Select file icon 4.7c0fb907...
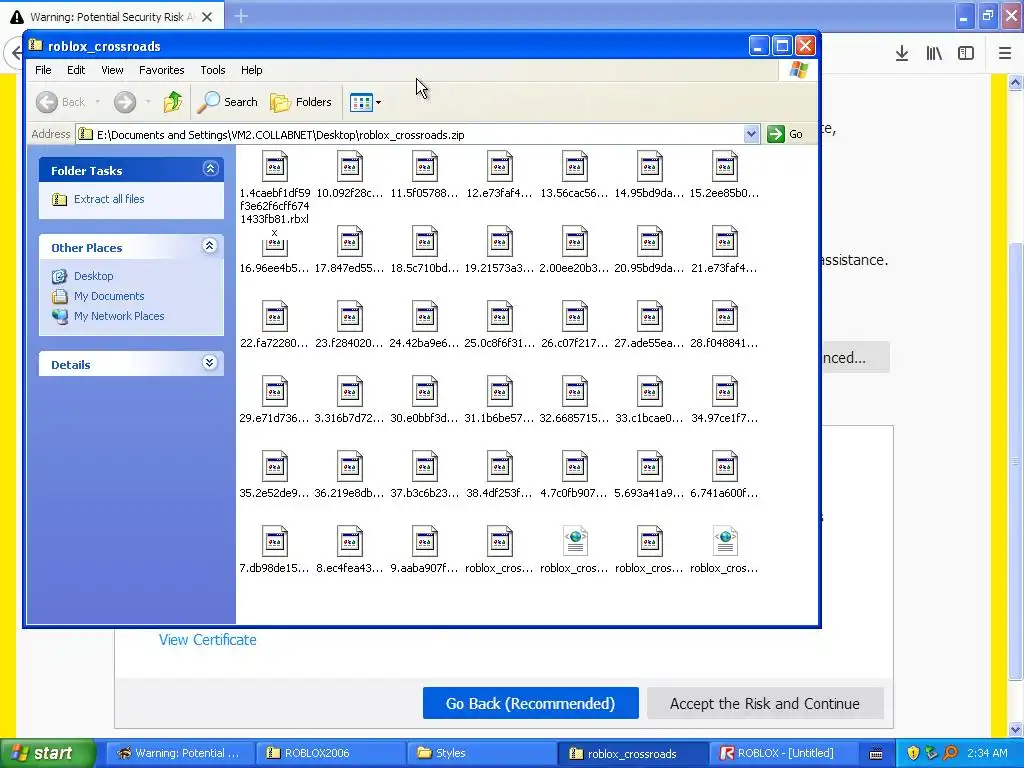Screen dimensions: 1024x768 pos(575,467)
